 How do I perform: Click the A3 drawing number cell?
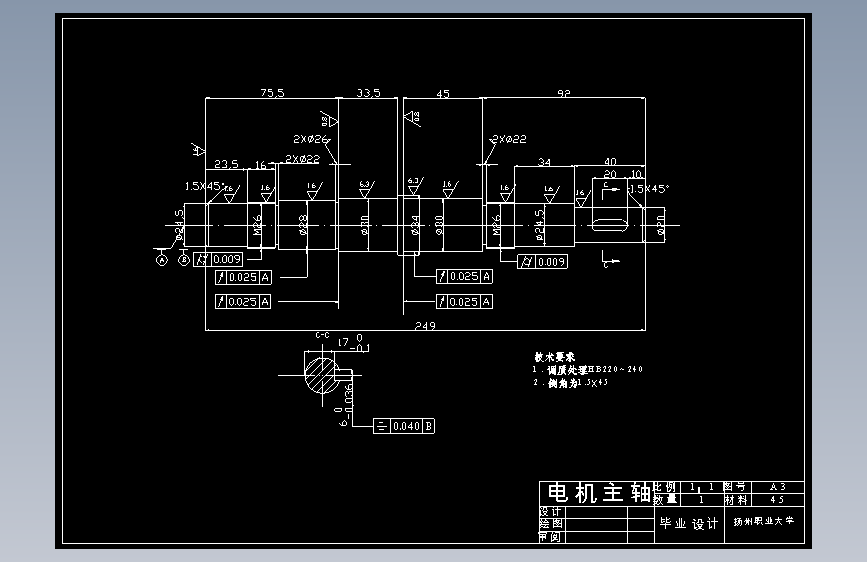(x=776, y=487)
